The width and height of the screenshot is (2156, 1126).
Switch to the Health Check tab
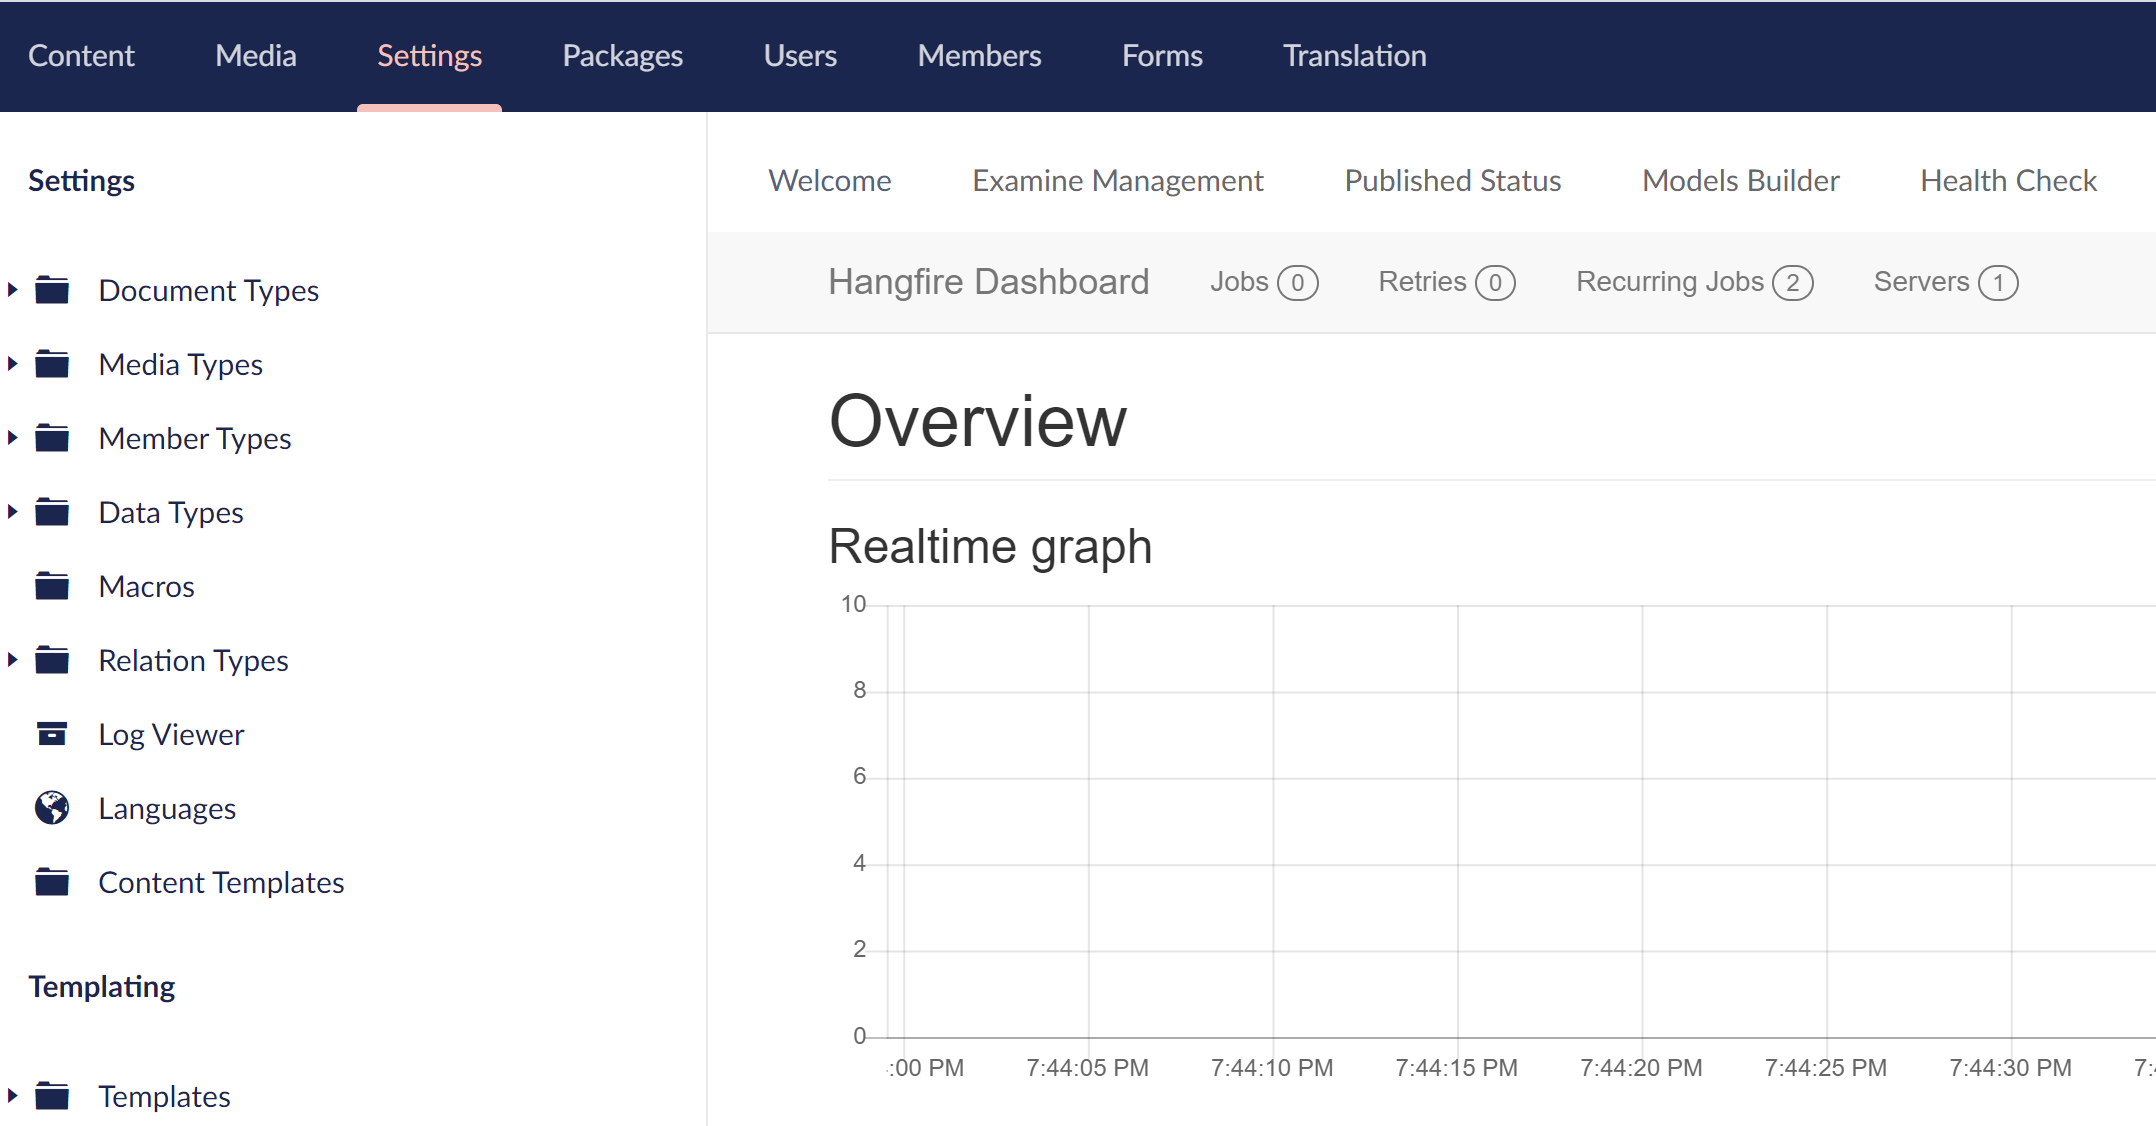[2008, 181]
